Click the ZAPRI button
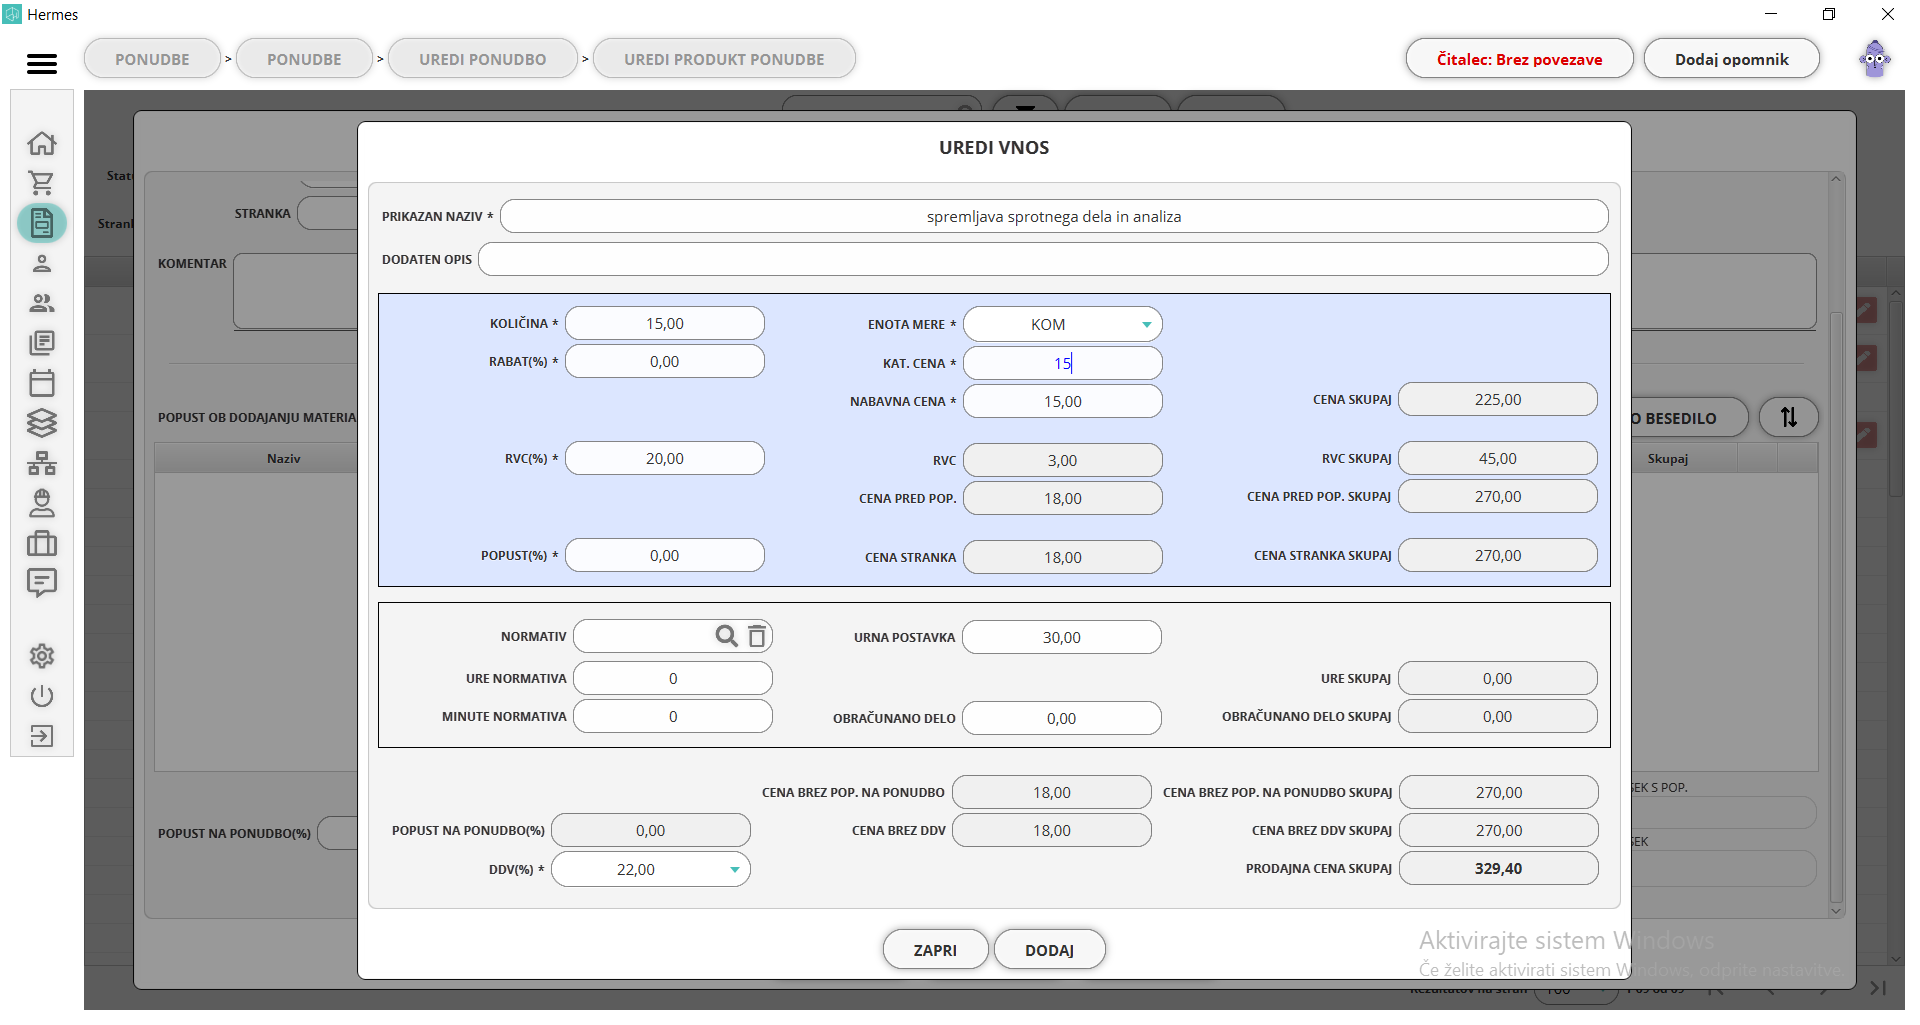 click(x=935, y=950)
